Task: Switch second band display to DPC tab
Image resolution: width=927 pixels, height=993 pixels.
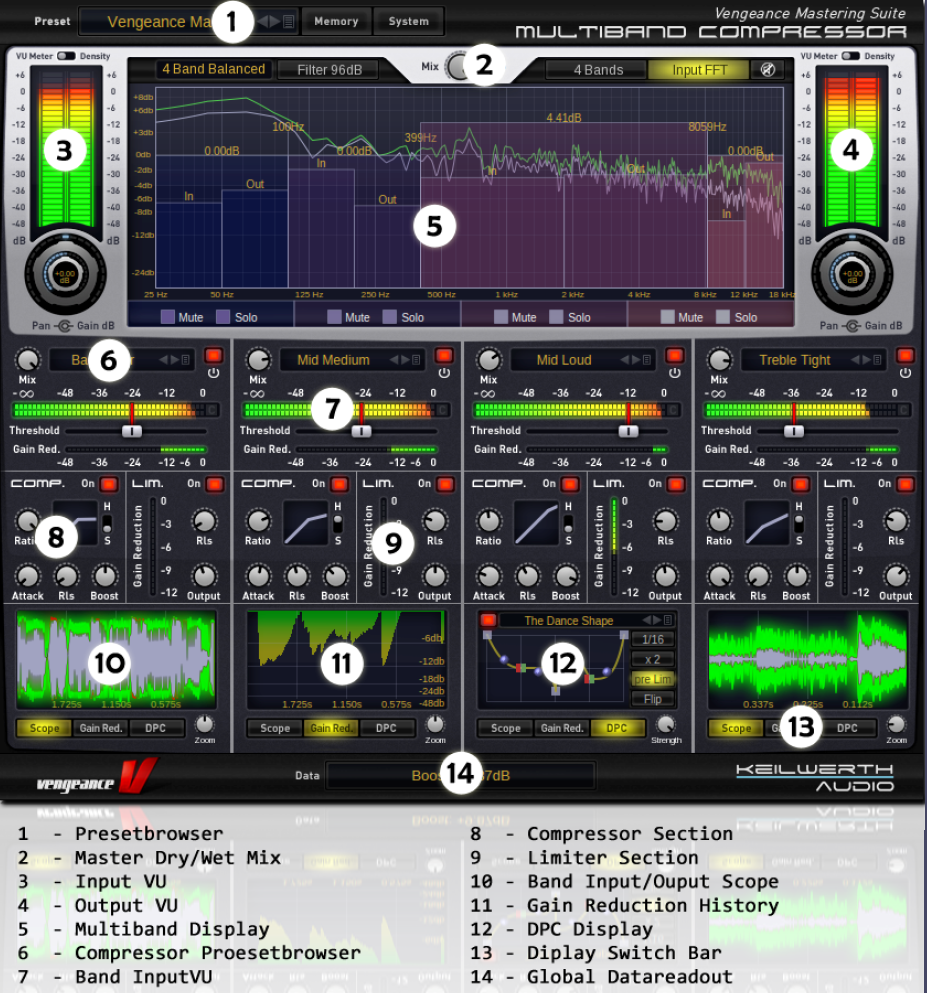Action: coord(387,728)
